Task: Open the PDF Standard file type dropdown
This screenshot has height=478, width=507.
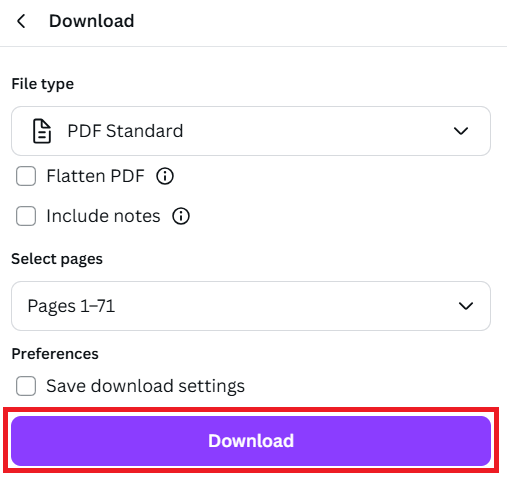Action: (x=251, y=131)
